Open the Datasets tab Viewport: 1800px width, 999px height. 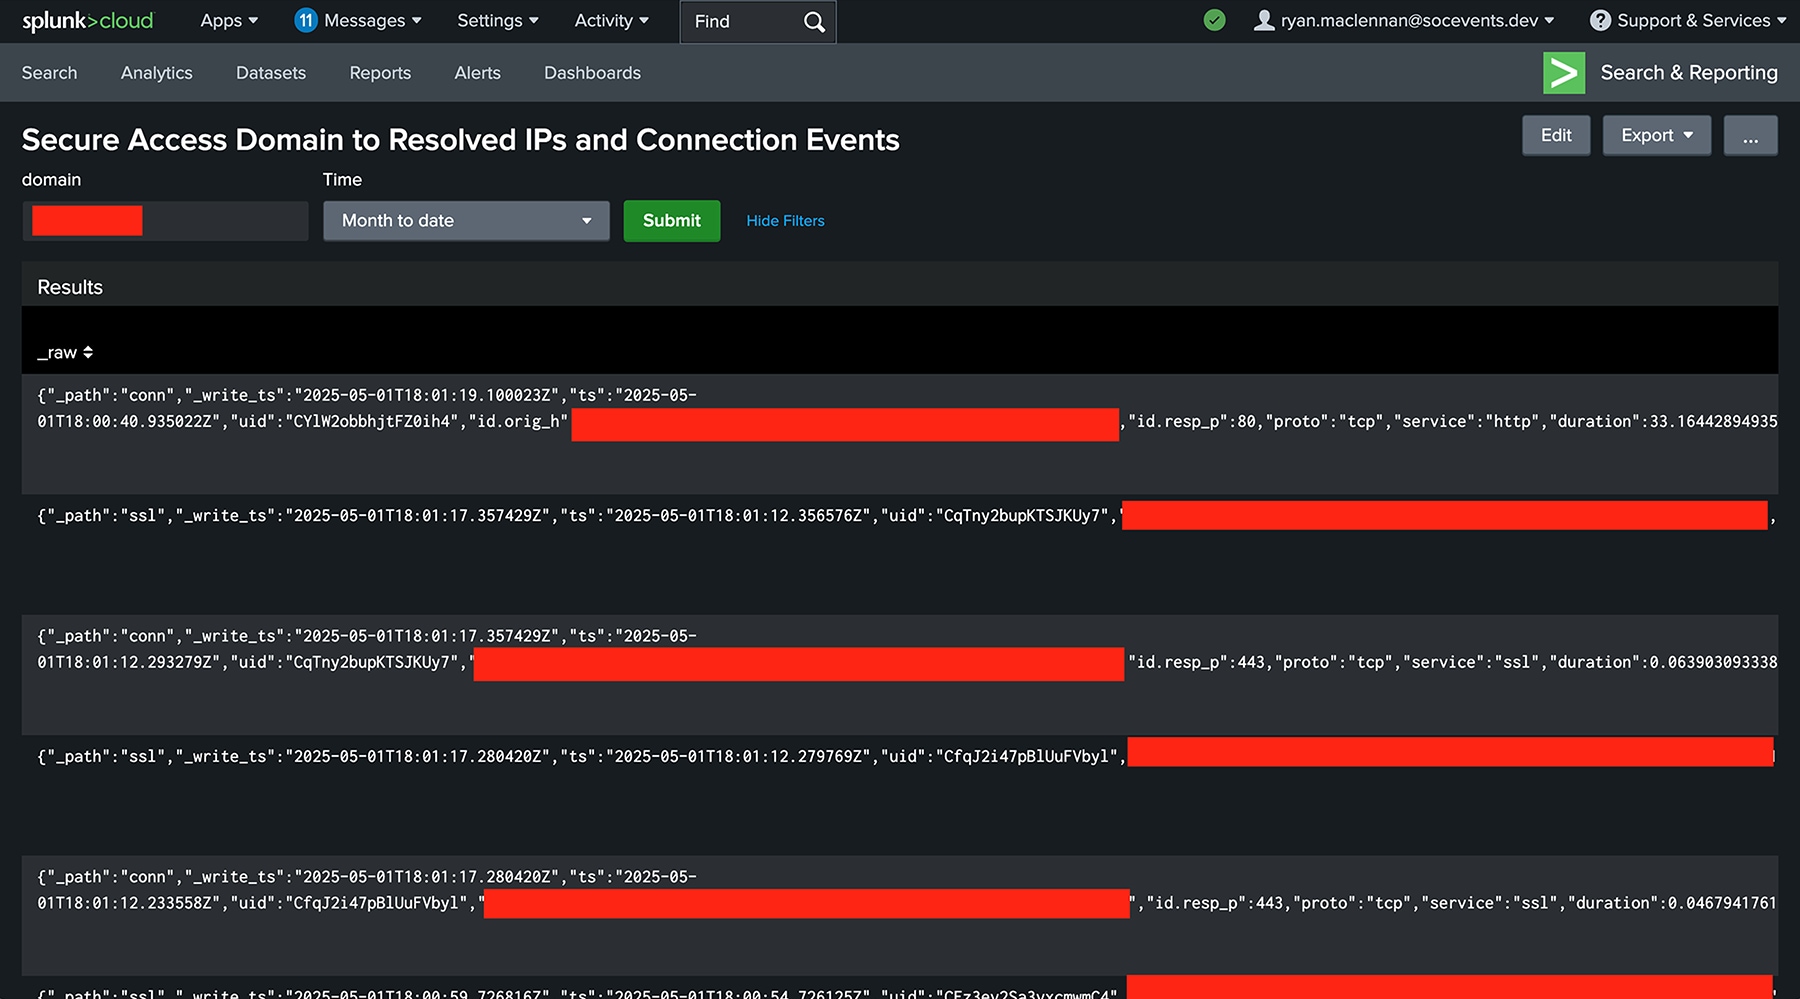point(271,73)
